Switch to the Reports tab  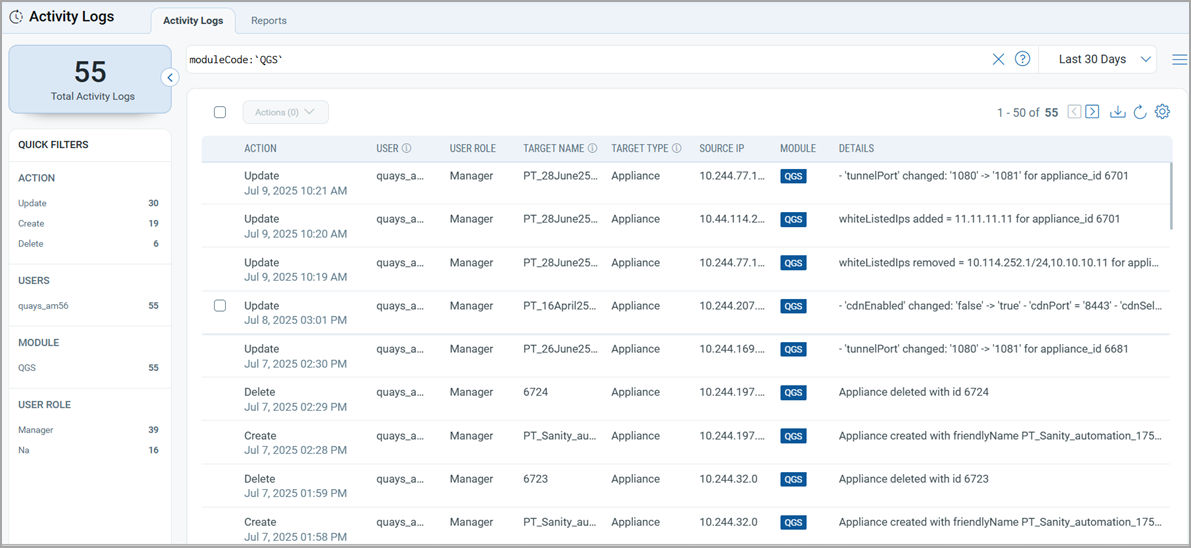[x=268, y=20]
